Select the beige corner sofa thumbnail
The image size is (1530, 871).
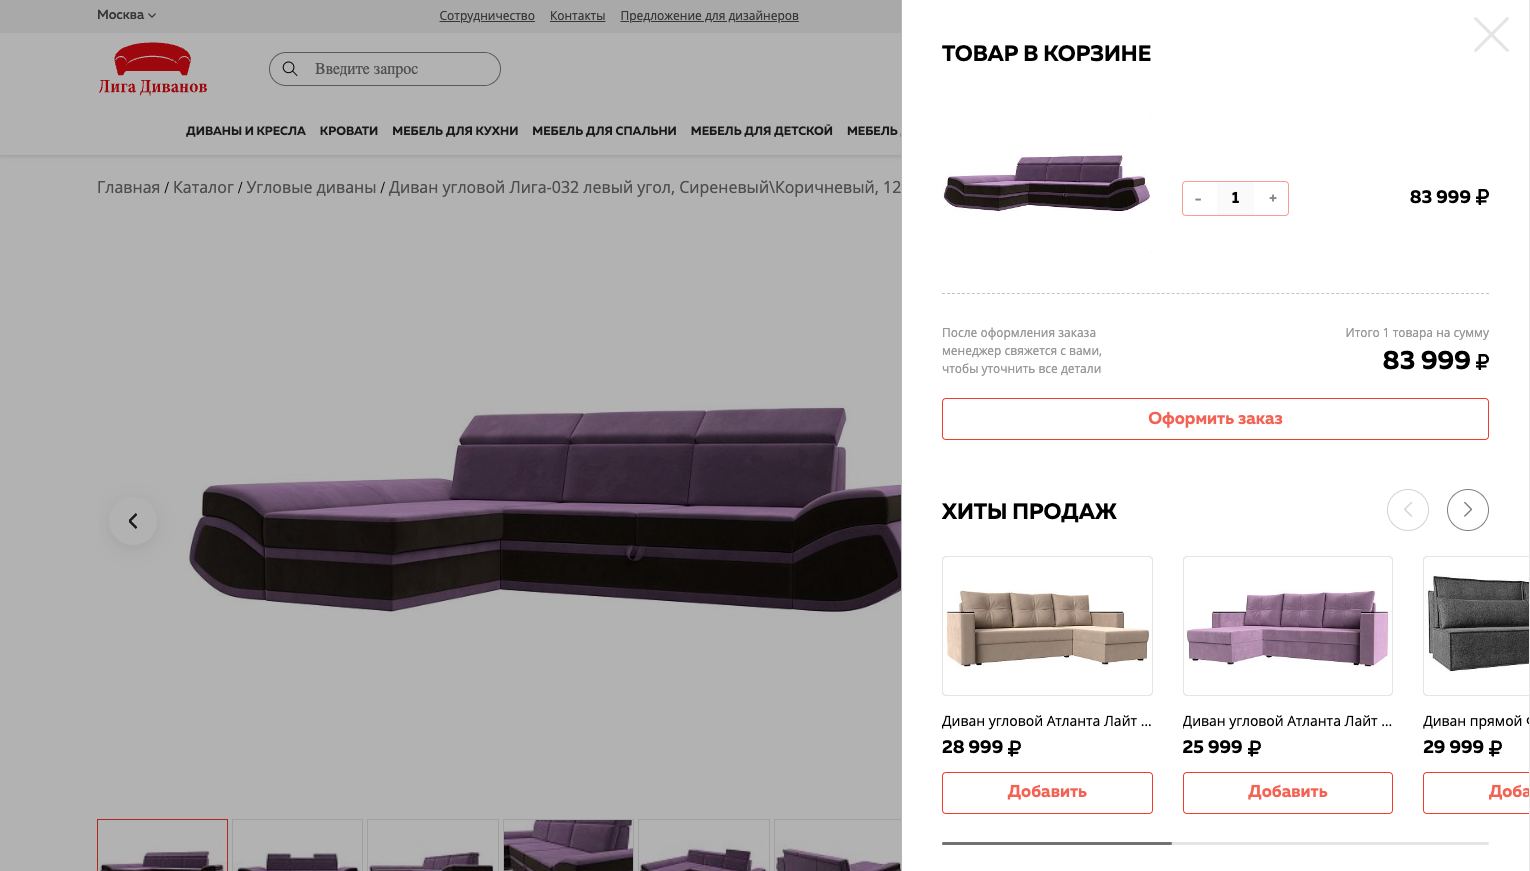point(1047,626)
